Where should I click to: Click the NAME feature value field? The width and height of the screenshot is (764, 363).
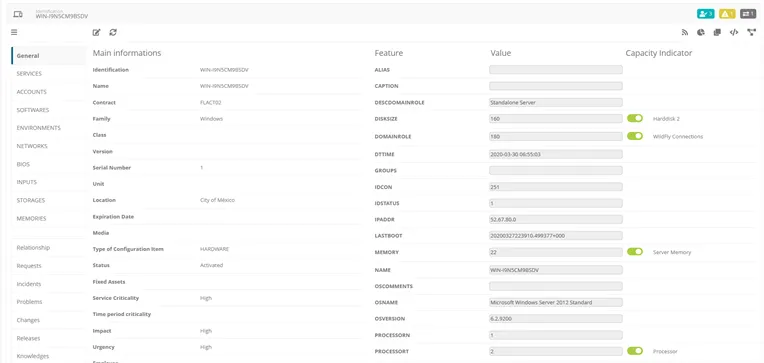(x=555, y=270)
